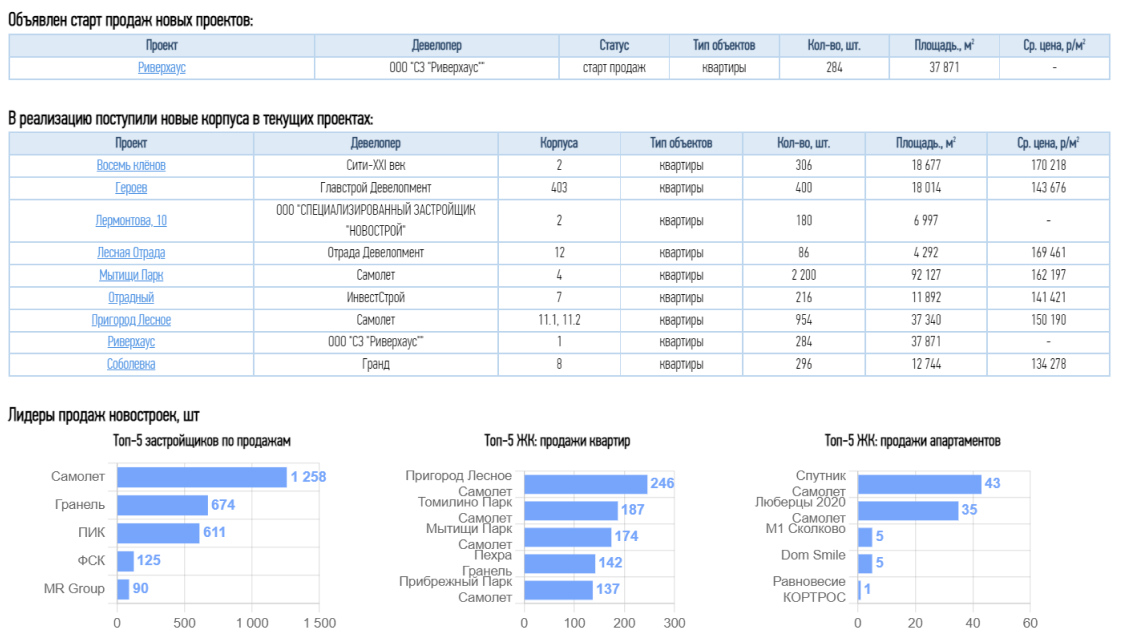Follow the Лесная Отрада link
Screen dimensions: 1123x638
click(x=131, y=253)
